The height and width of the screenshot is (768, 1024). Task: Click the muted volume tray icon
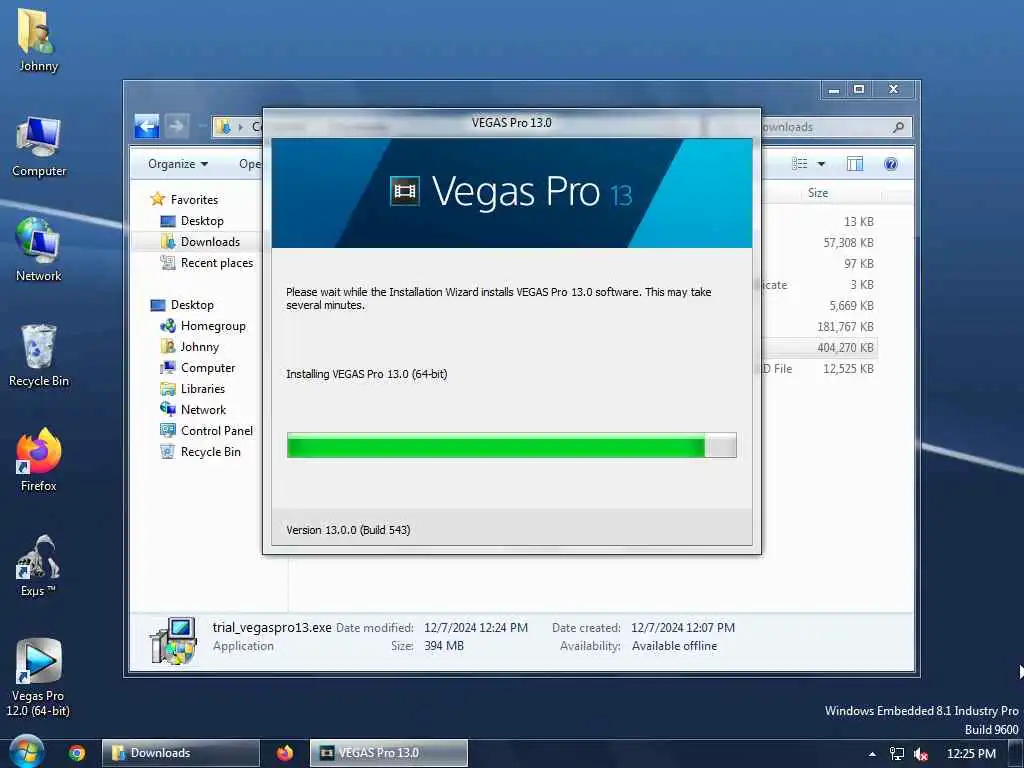point(921,754)
